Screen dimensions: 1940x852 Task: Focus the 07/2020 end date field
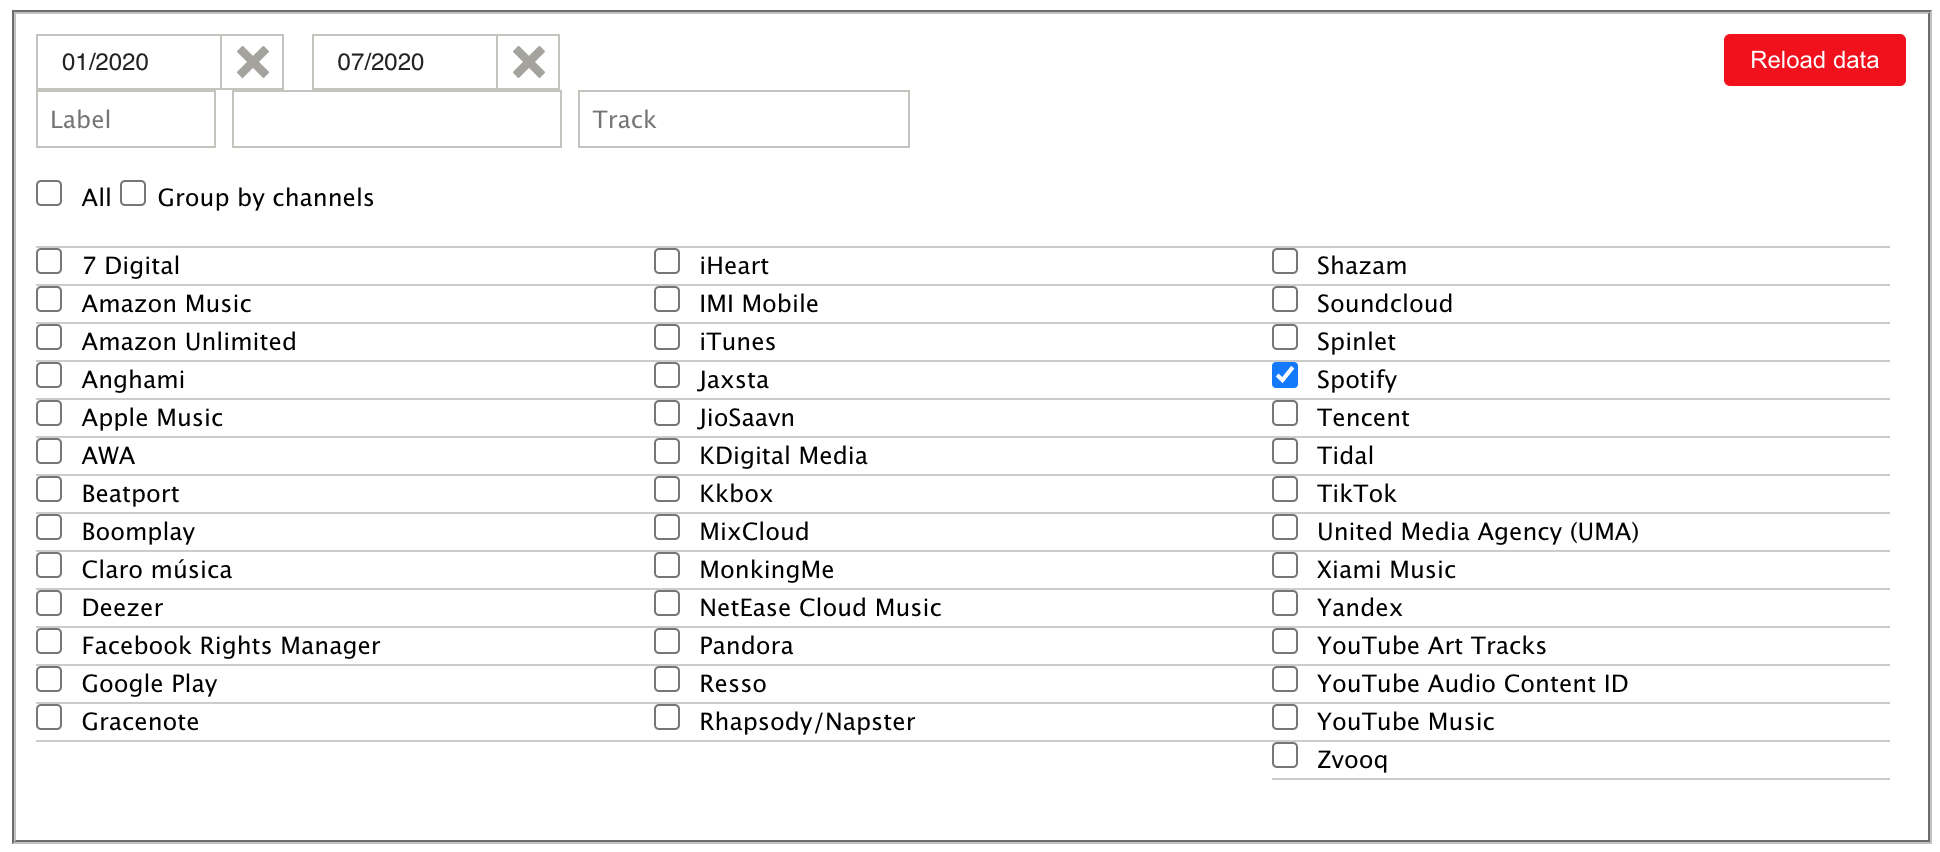coord(405,62)
